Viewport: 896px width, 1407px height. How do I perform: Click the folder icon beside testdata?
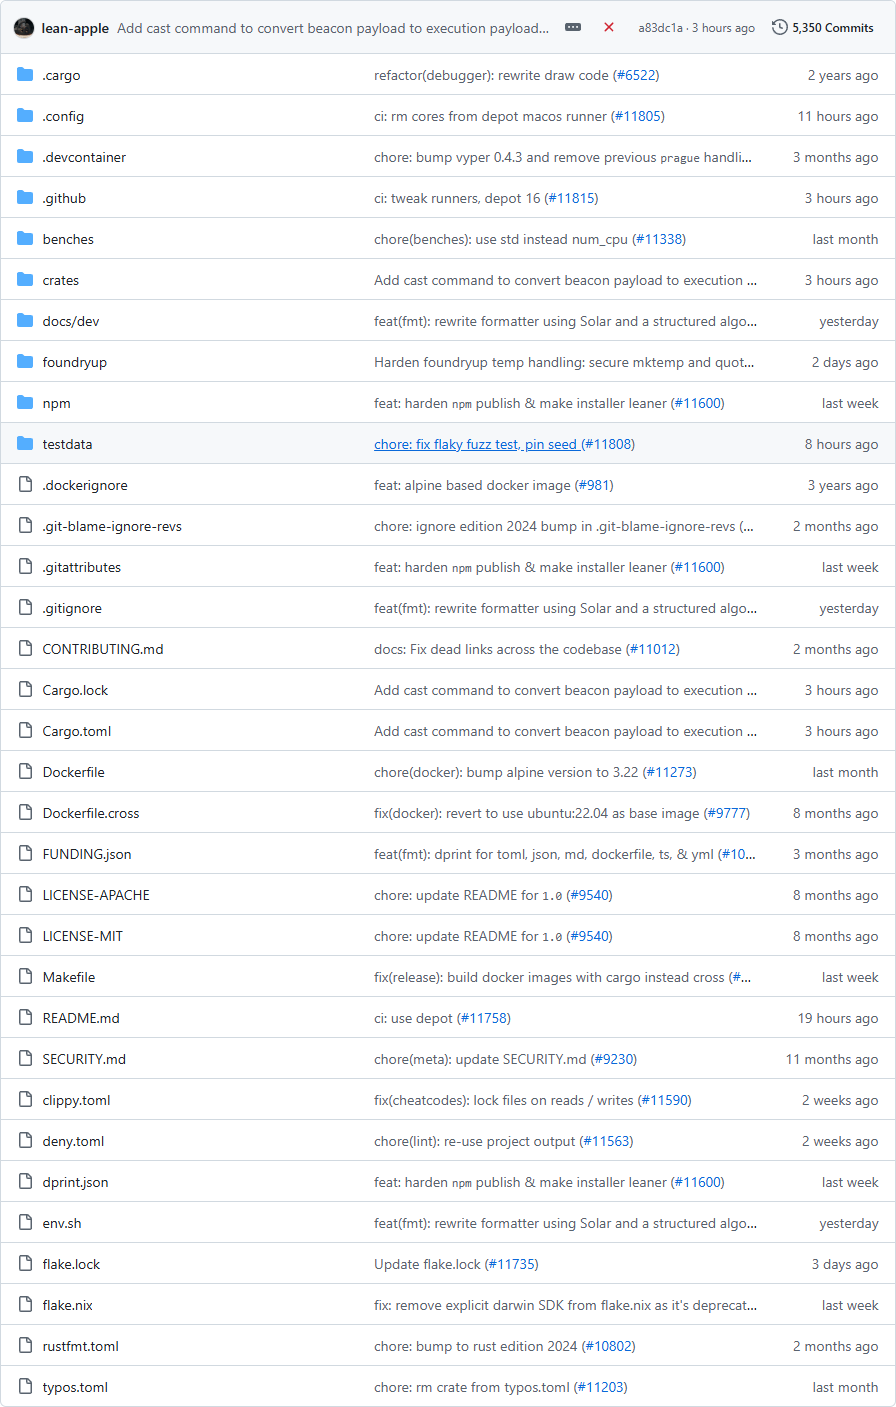[25, 444]
